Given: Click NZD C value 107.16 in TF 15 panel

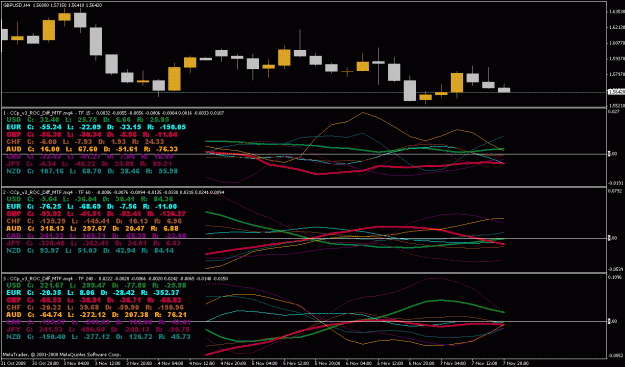Looking at the screenshot, I should (x=52, y=171).
